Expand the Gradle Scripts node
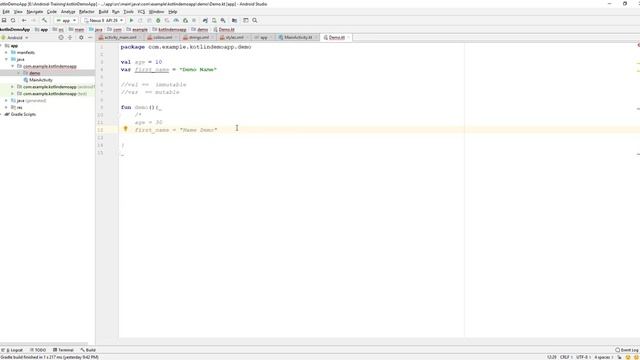This screenshot has height=360, width=640. (x=2, y=114)
